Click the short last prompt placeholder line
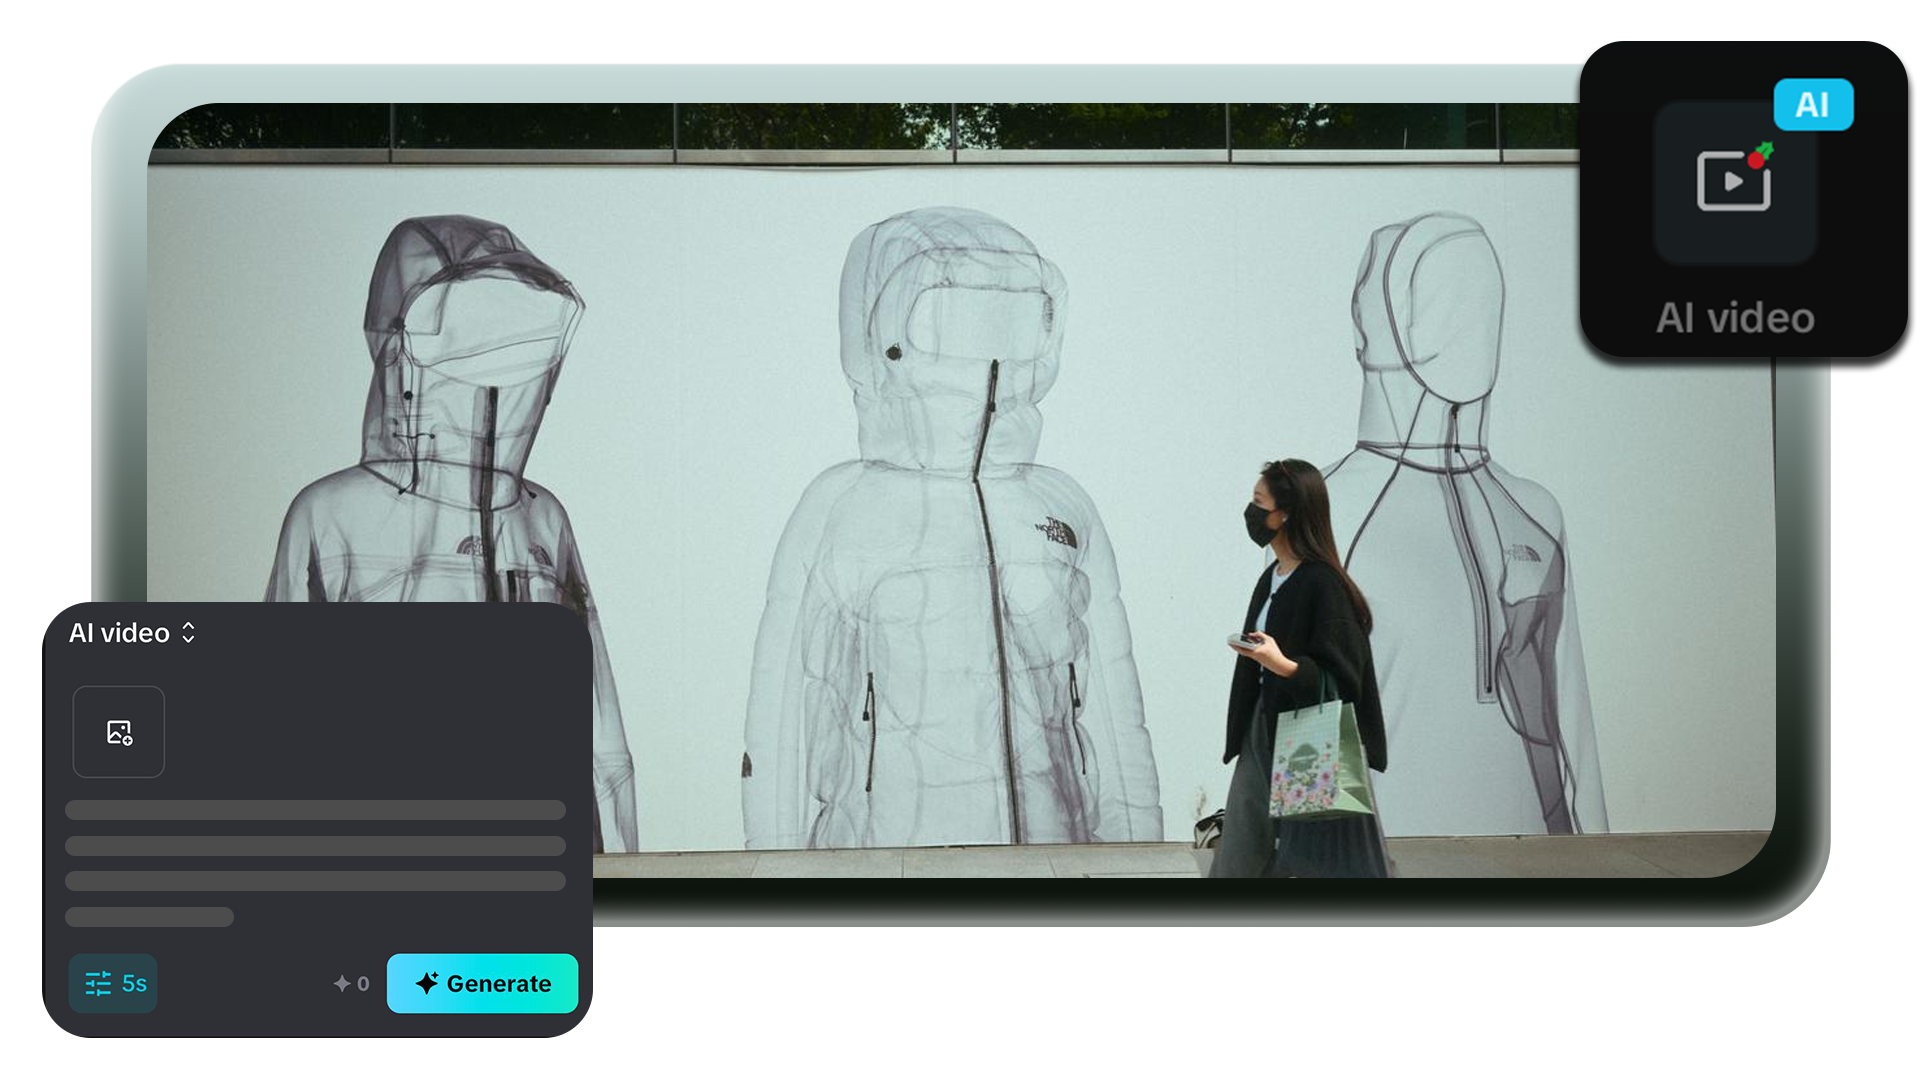Image resolution: width=1920 pixels, height=1080 pixels. tap(150, 917)
